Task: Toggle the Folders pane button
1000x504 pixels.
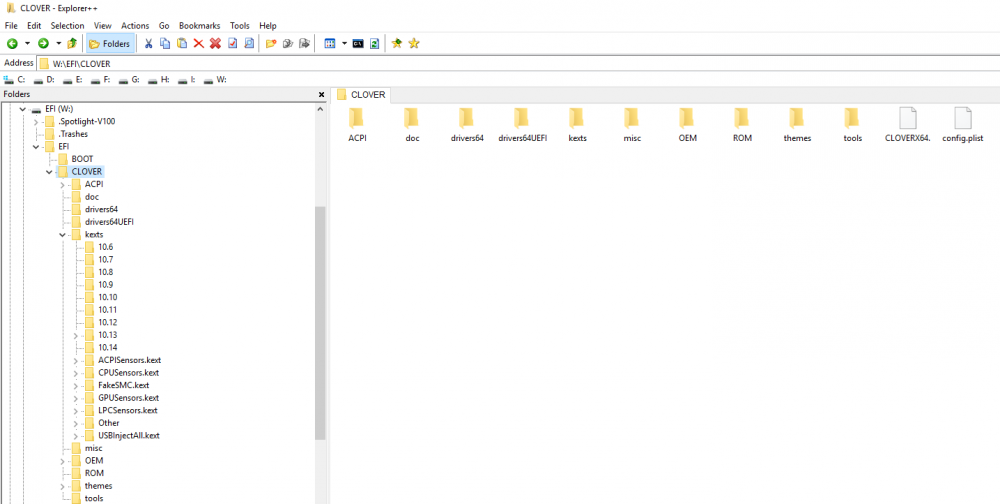Action: tap(110, 43)
